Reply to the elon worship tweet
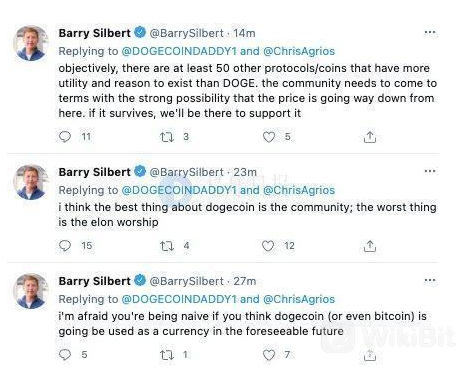 [65, 246]
